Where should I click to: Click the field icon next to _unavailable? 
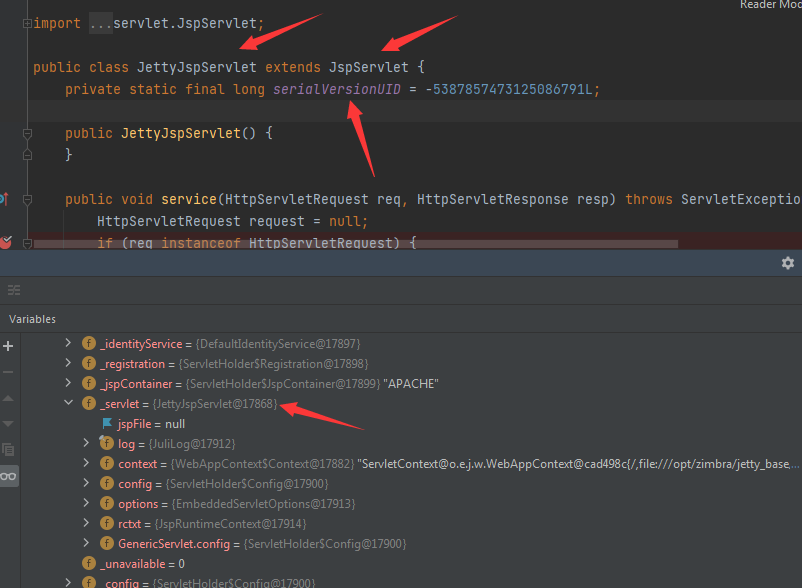click(89, 564)
